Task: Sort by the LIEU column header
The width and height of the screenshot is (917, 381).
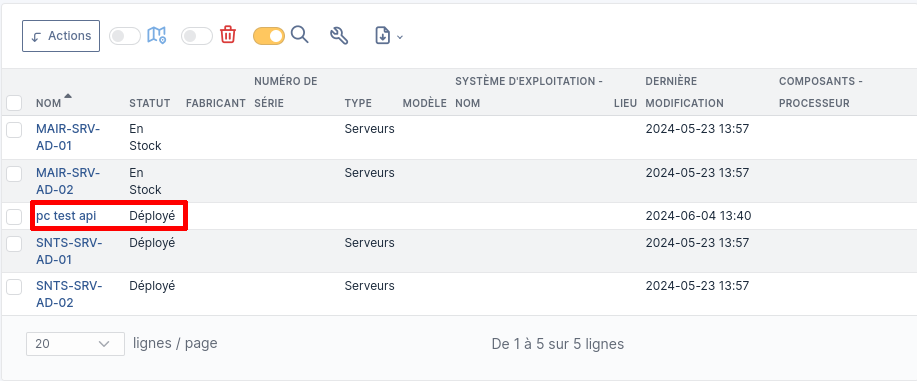Action: pyautogui.click(x=625, y=103)
